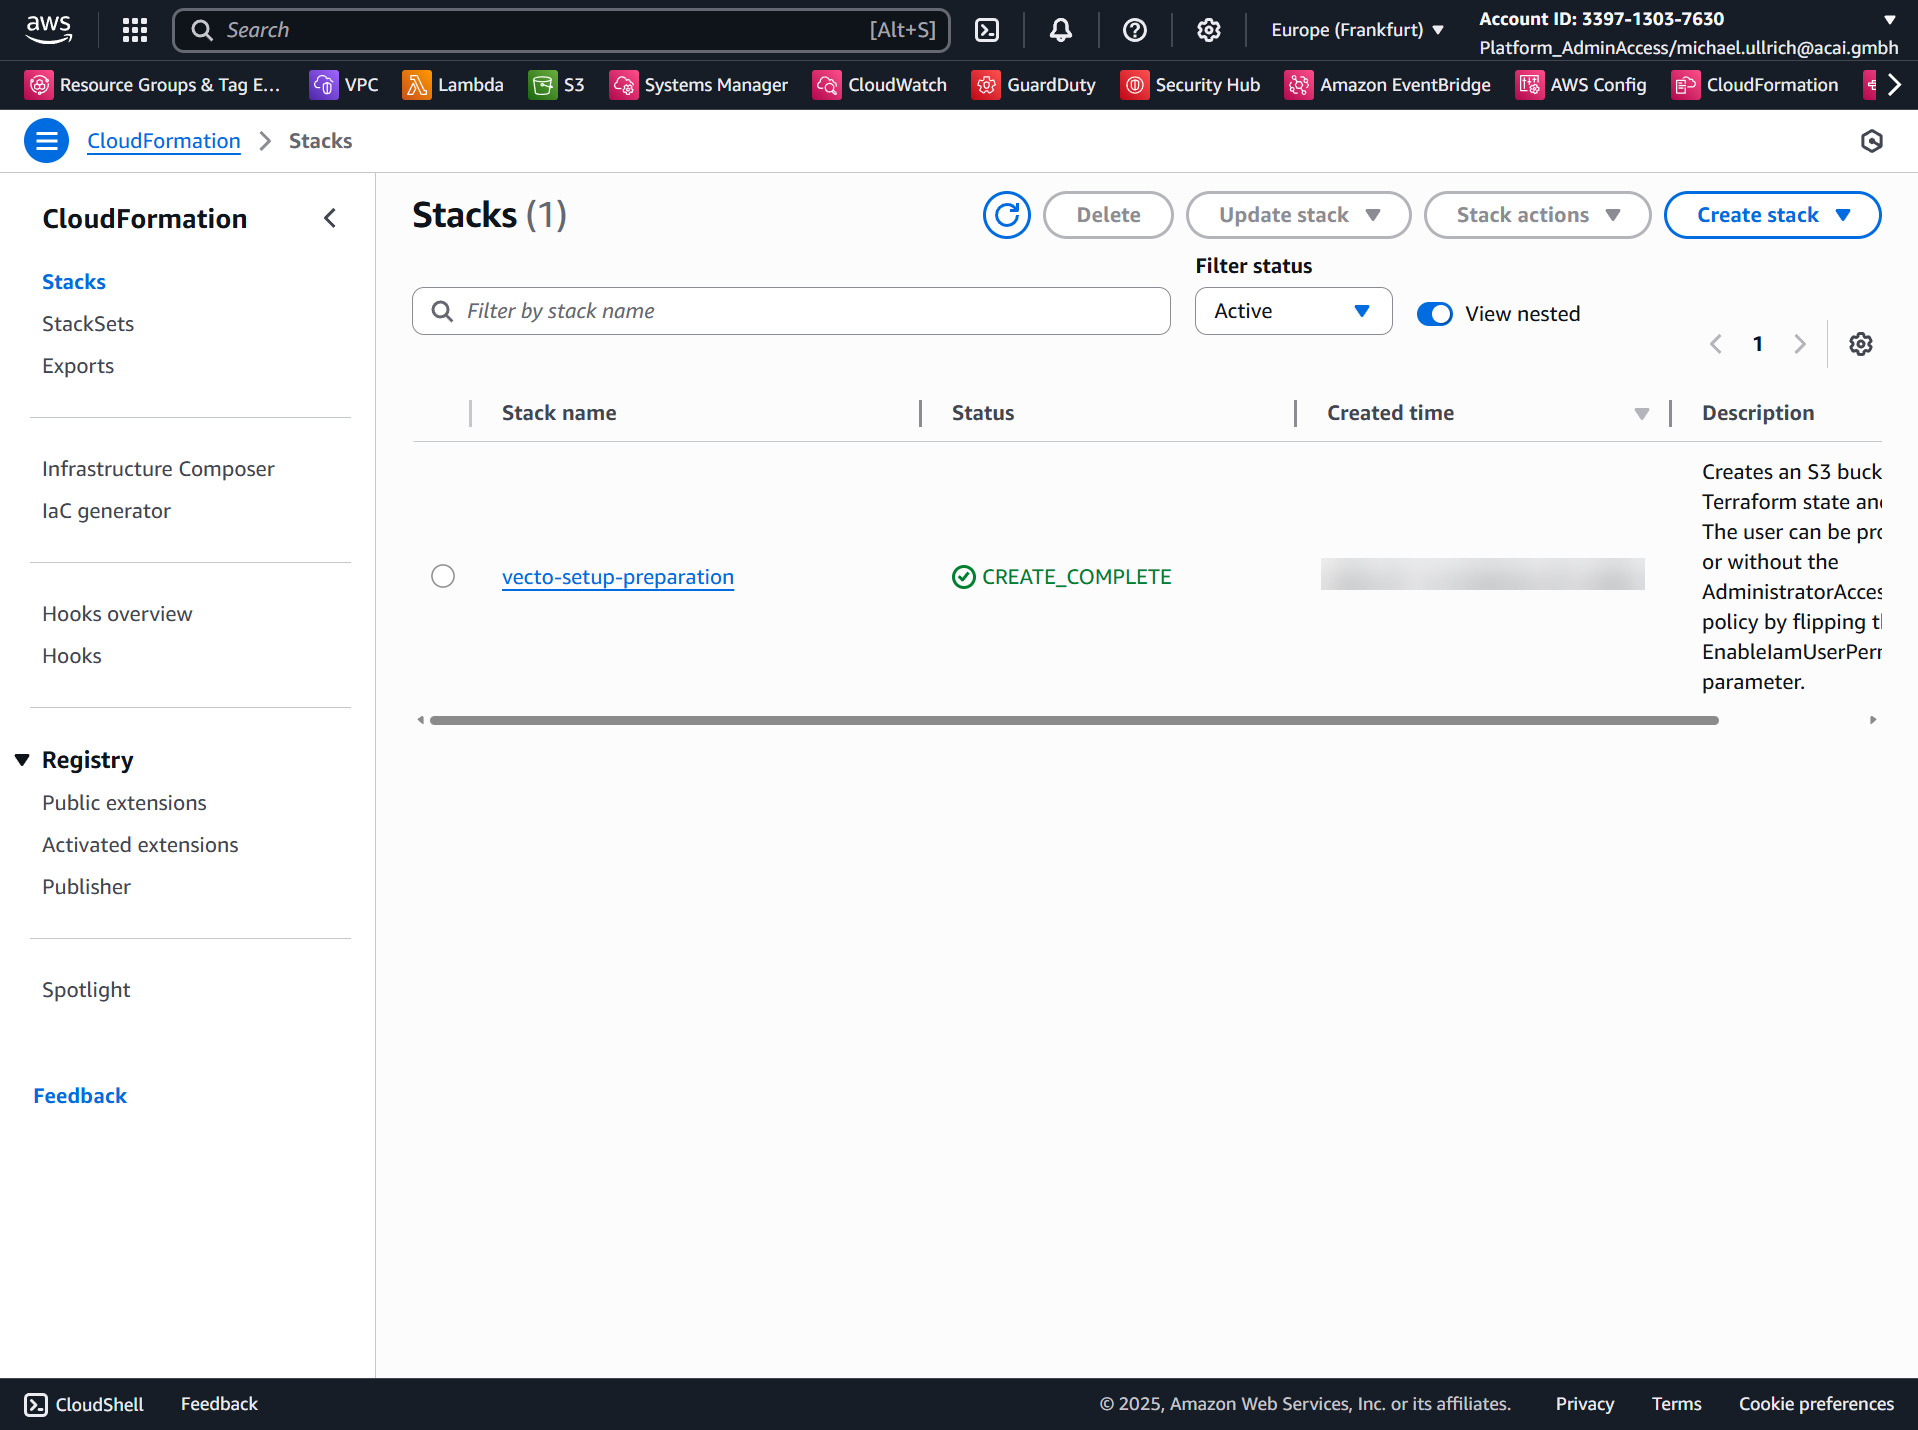Open table preferences gear icon
1918x1430 pixels.
1861,344
